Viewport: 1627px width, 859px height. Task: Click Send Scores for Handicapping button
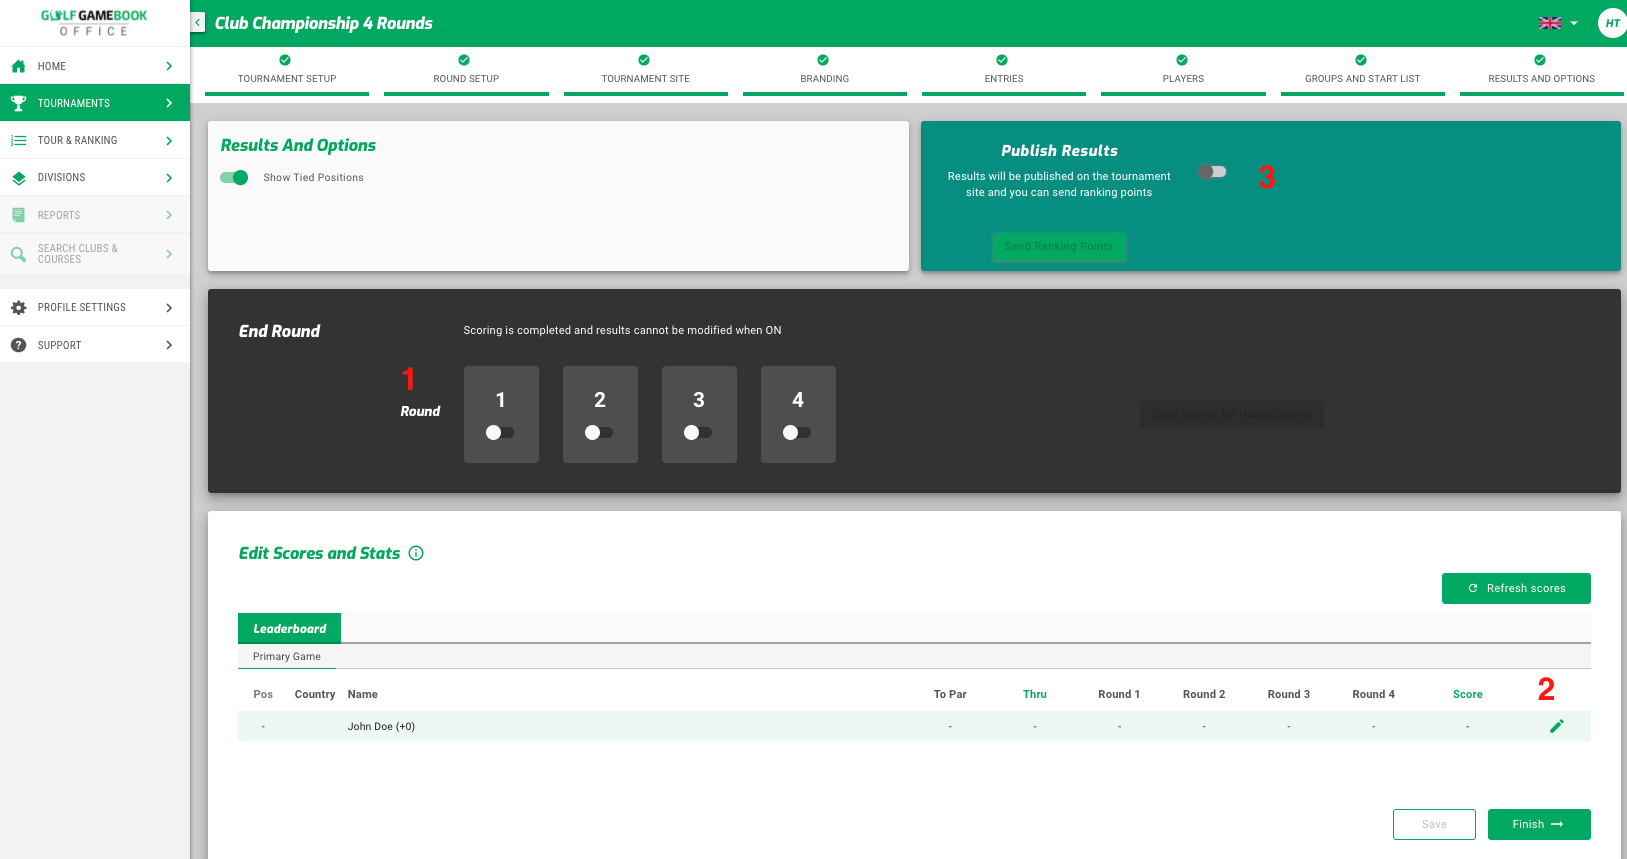(x=1232, y=415)
